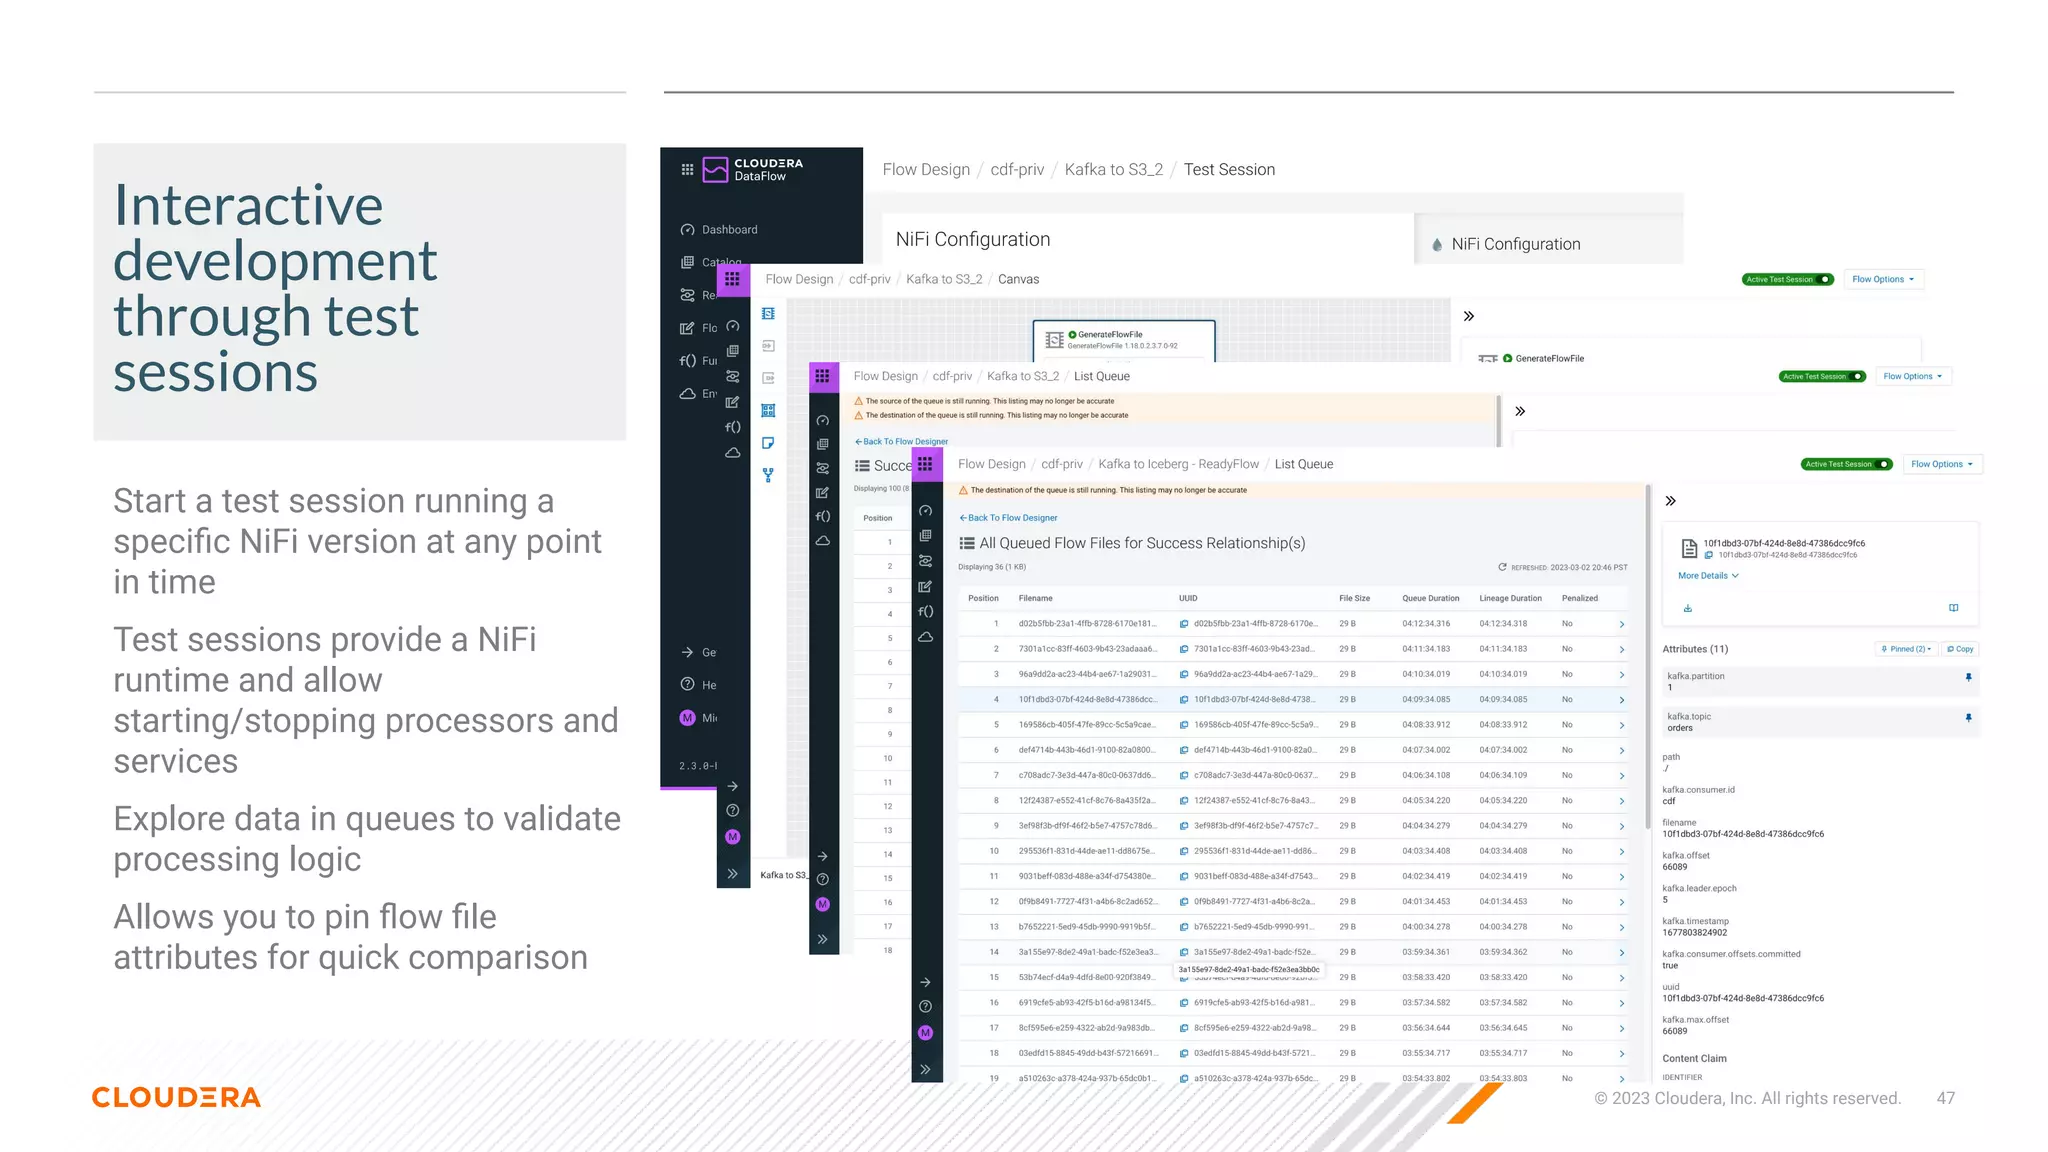Click the Cloudera DataFlow logo
Screen dimensions: 2048x1152
(x=753, y=170)
